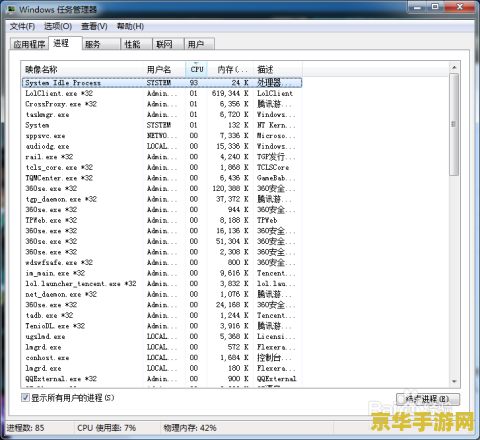The image size is (480, 440).
Task: Toggle 显示所有用户的进程 checkbox
Action: click(x=25, y=397)
